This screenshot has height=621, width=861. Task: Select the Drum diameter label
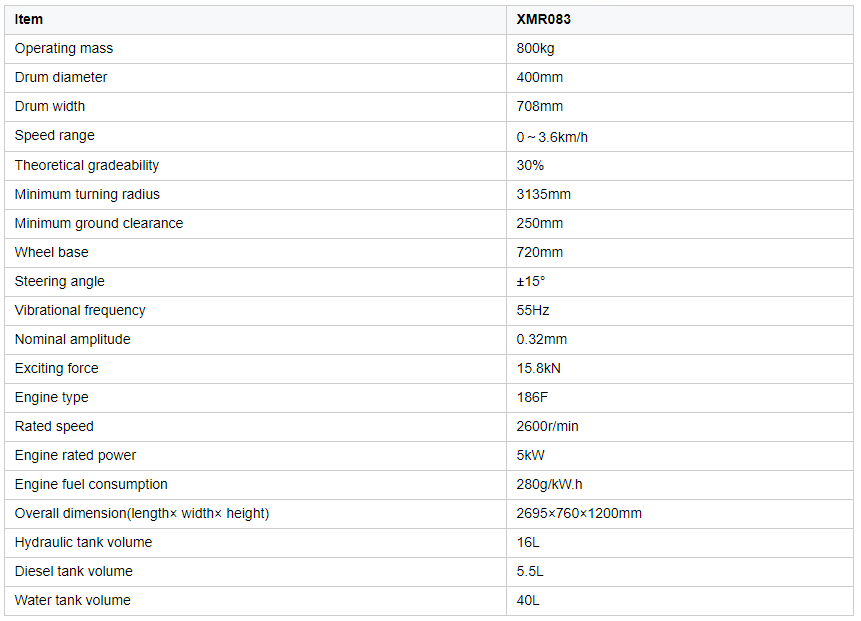coord(61,77)
